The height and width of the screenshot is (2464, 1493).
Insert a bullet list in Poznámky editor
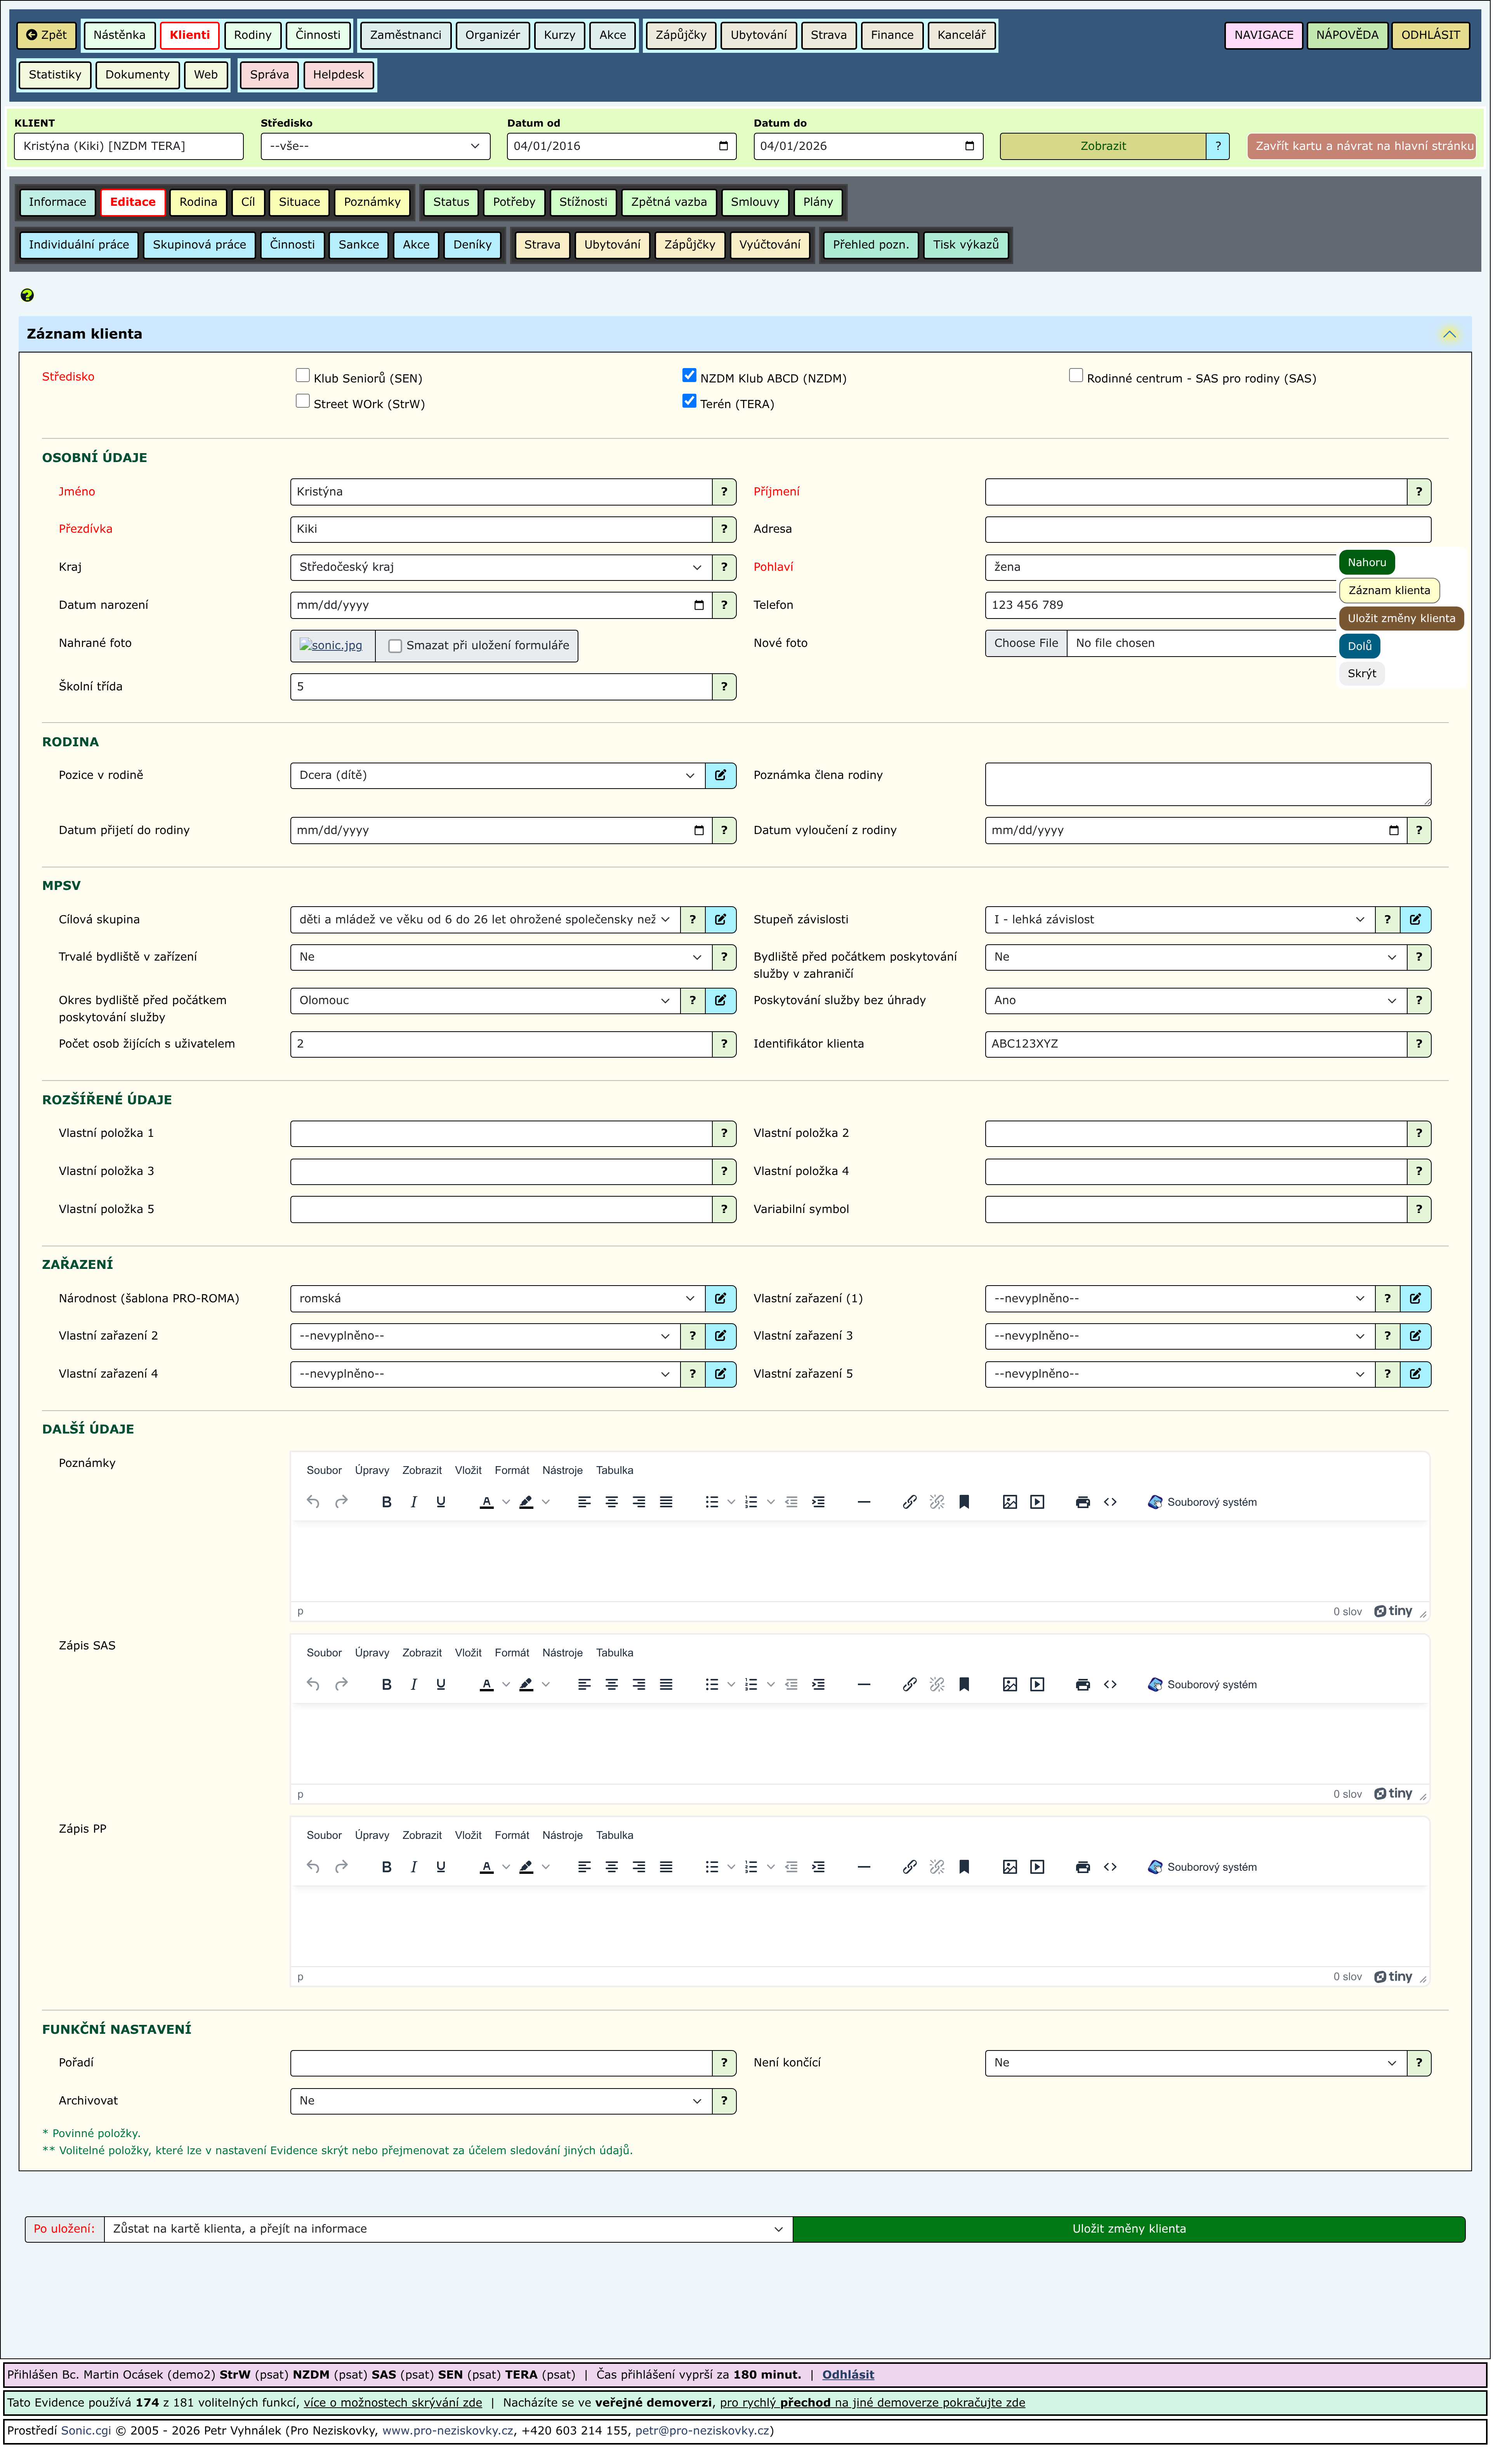(x=712, y=1502)
